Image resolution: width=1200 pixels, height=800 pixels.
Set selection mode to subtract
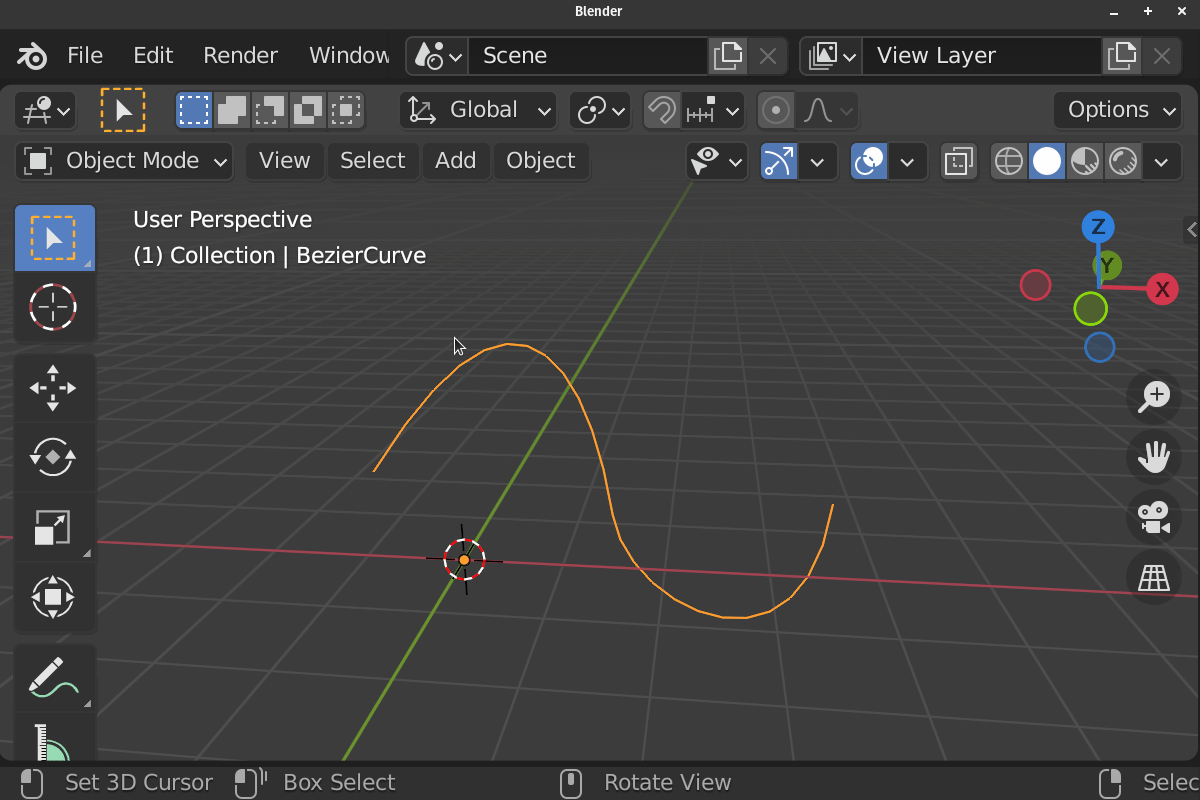click(270, 110)
